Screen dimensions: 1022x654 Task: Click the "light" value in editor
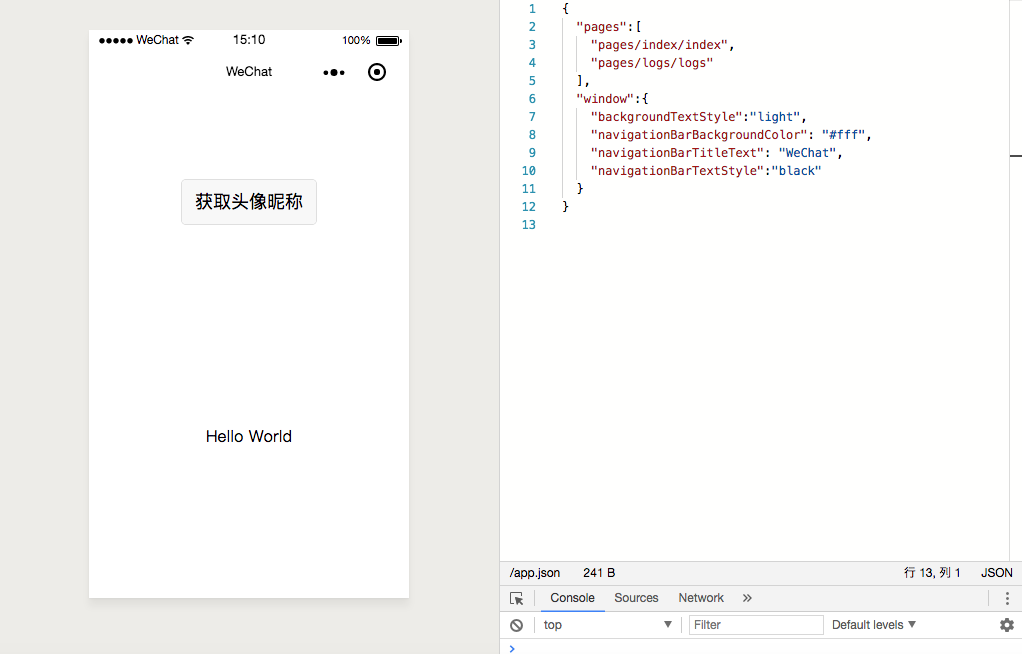(x=775, y=117)
